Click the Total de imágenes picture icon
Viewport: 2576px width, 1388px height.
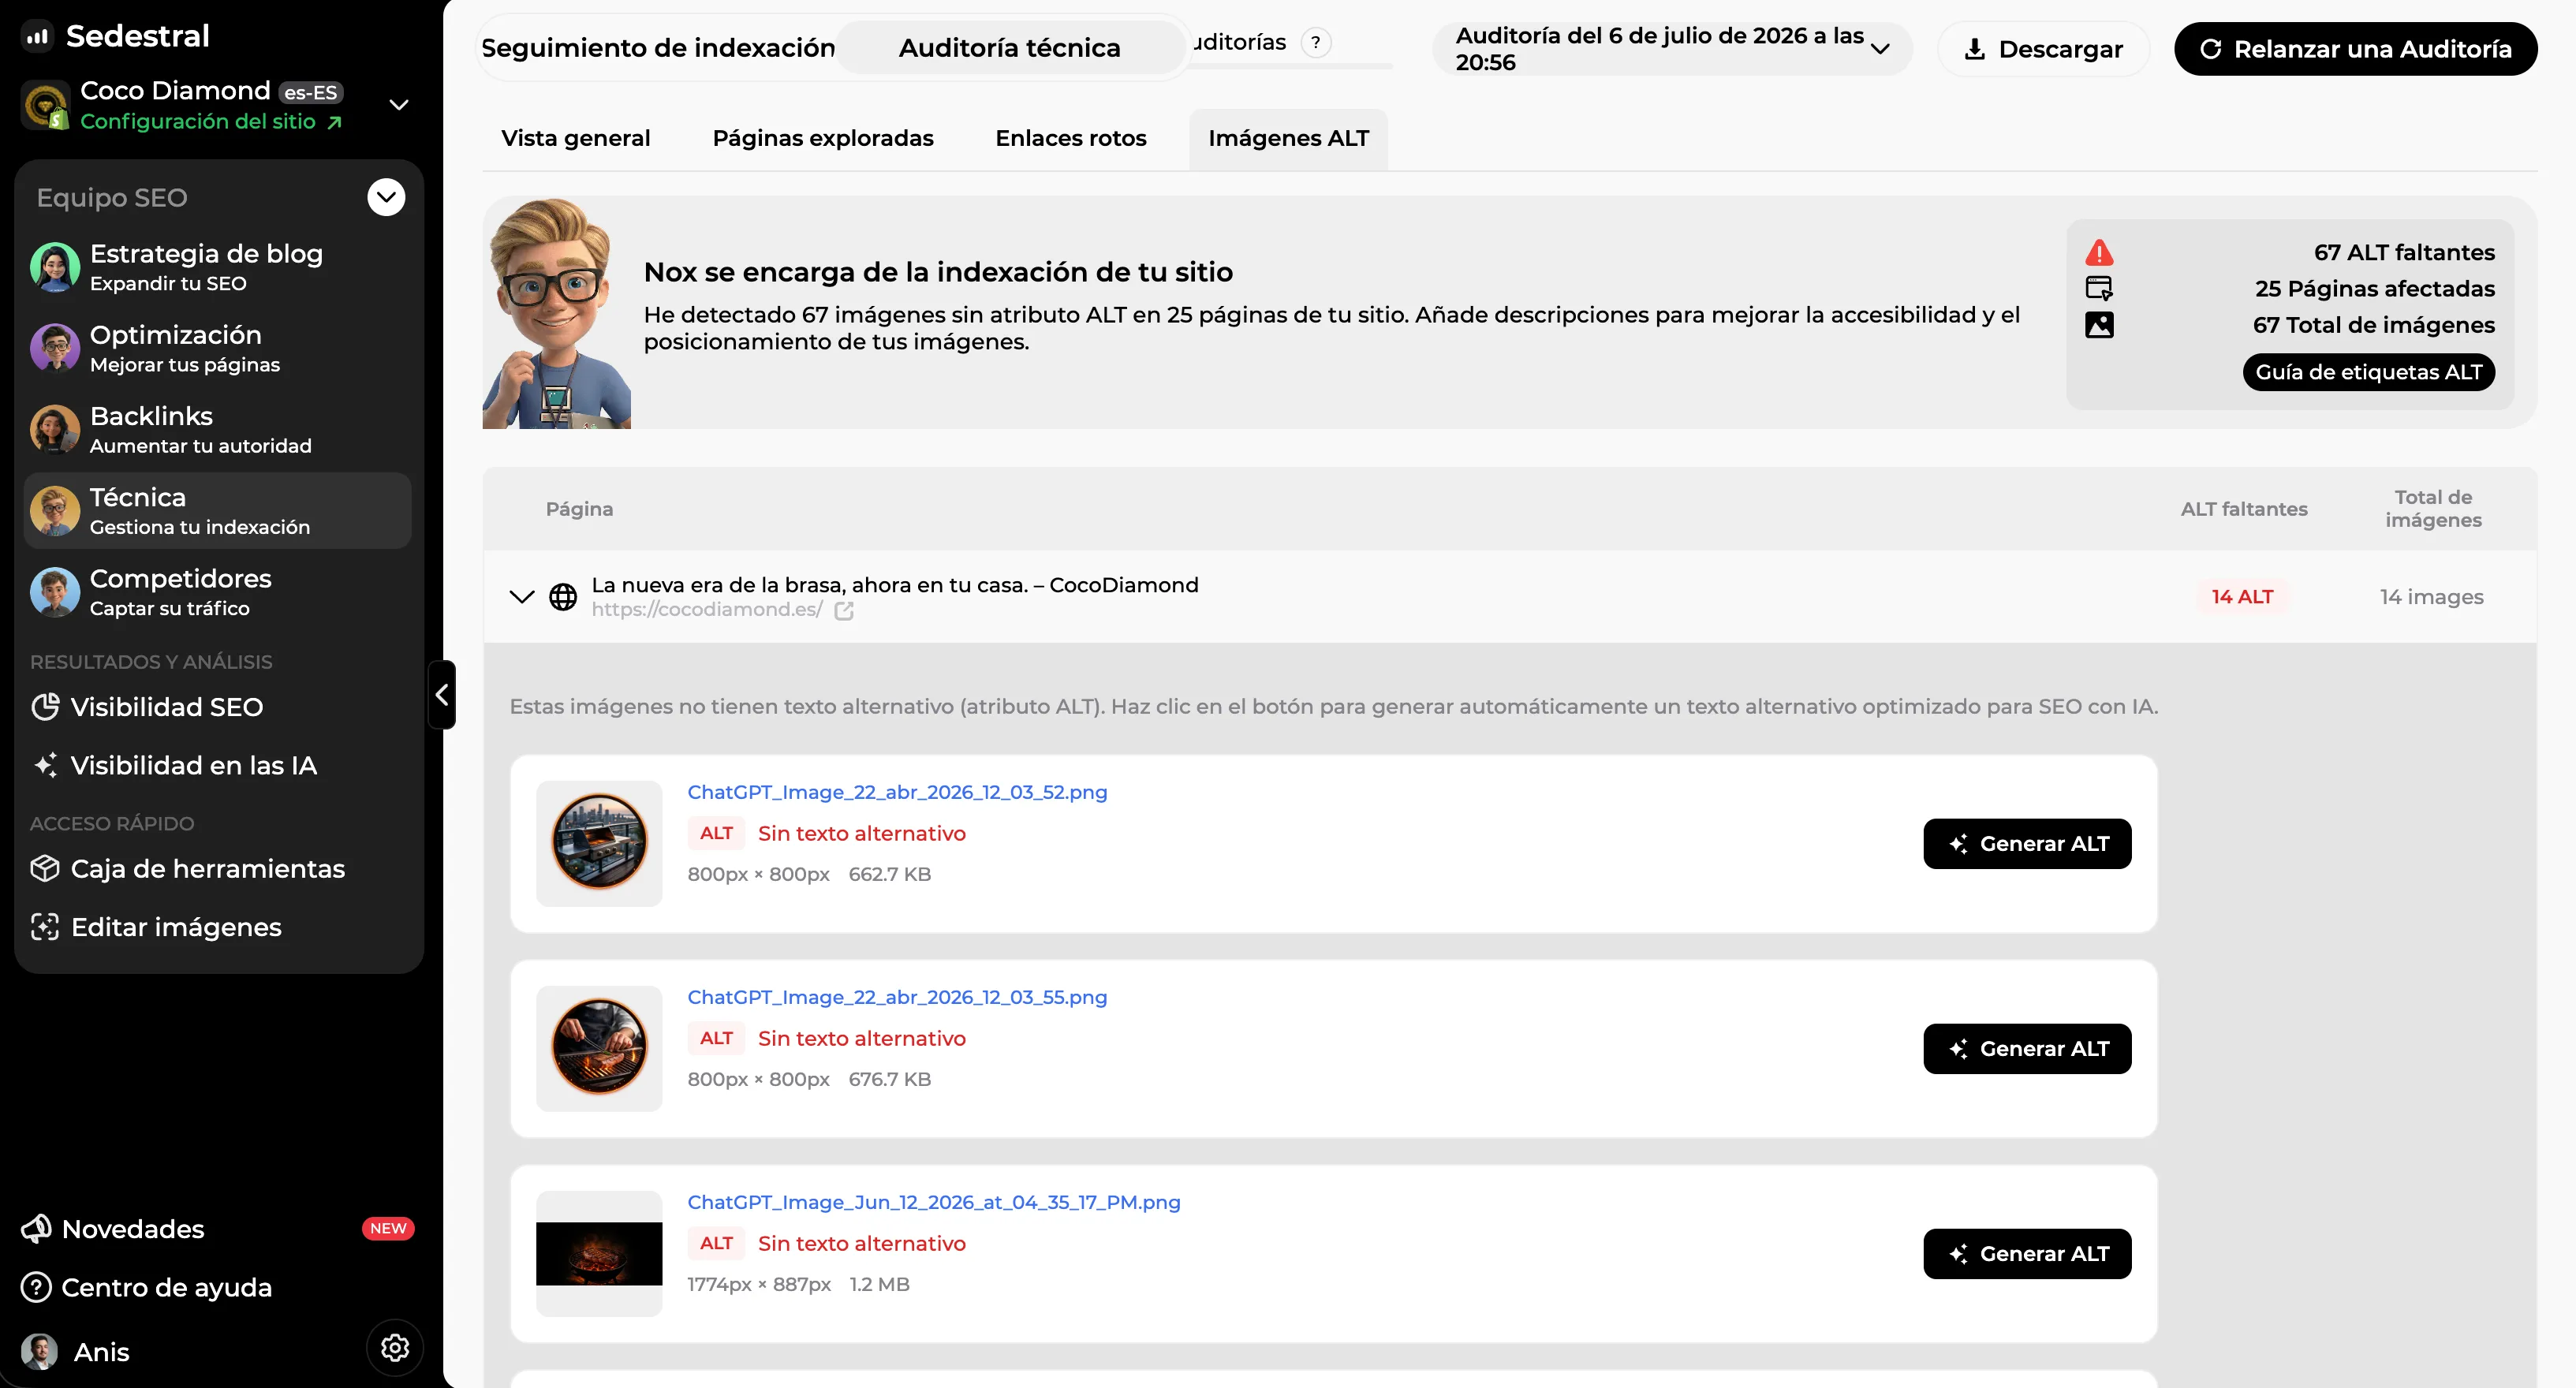pos(2099,325)
